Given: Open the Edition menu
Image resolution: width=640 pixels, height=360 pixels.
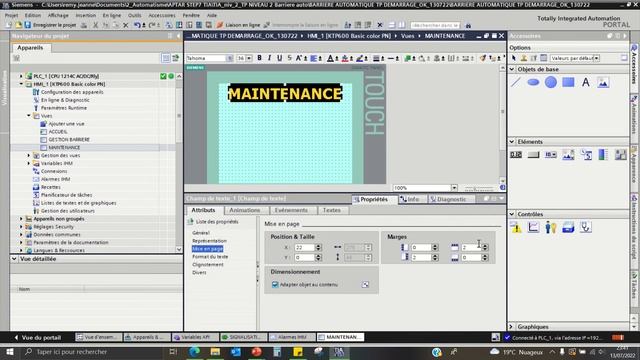Looking at the screenshot, I should click(33, 15).
